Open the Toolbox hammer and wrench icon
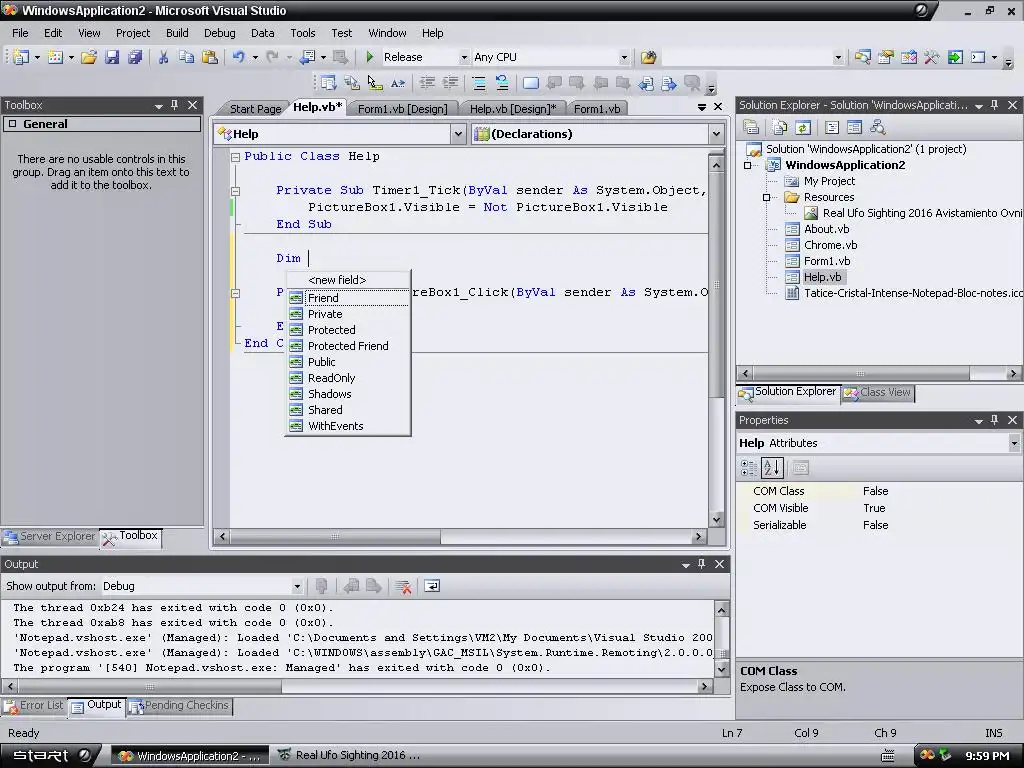Image resolution: width=1024 pixels, height=768 pixels. coord(932,57)
